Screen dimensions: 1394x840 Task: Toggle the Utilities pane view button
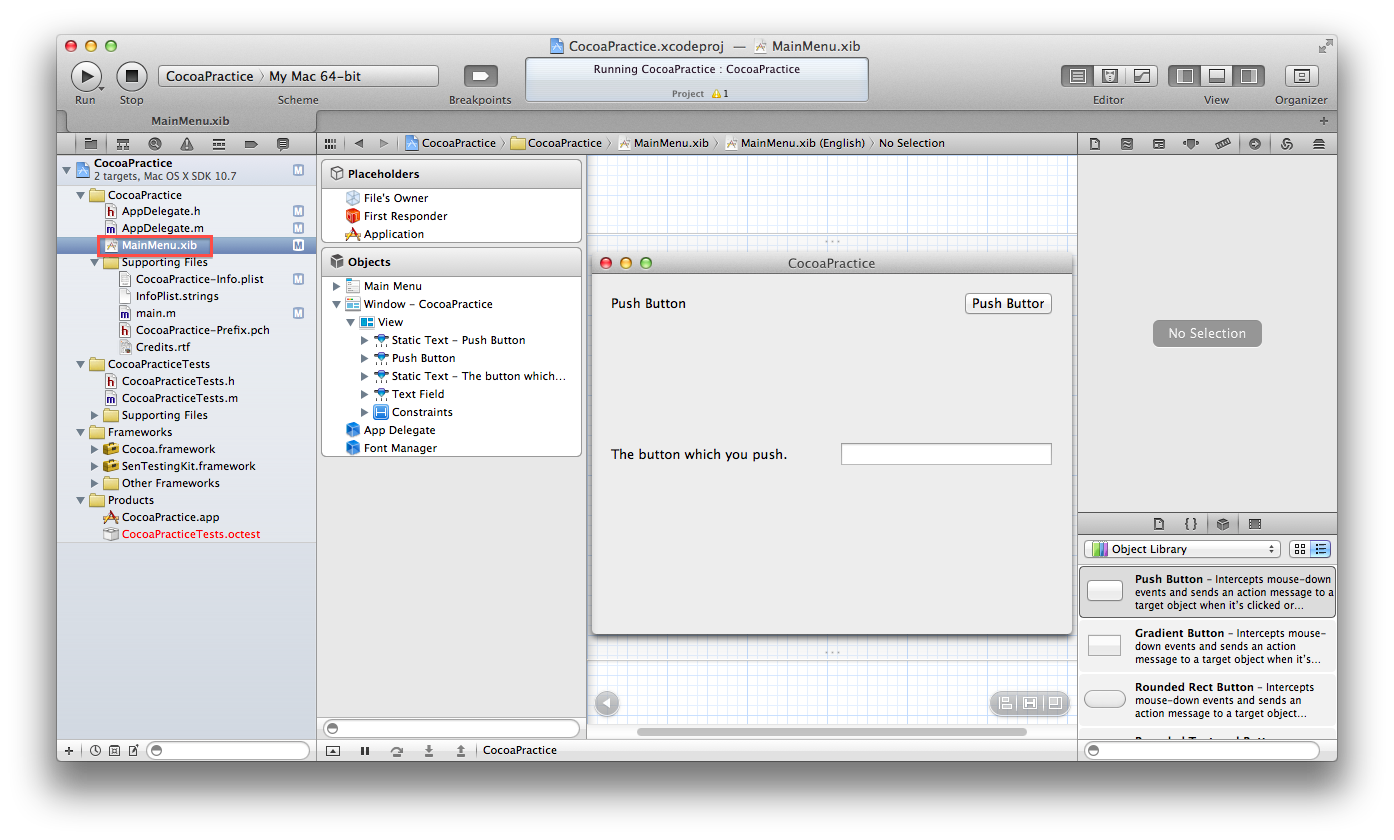[1248, 76]
